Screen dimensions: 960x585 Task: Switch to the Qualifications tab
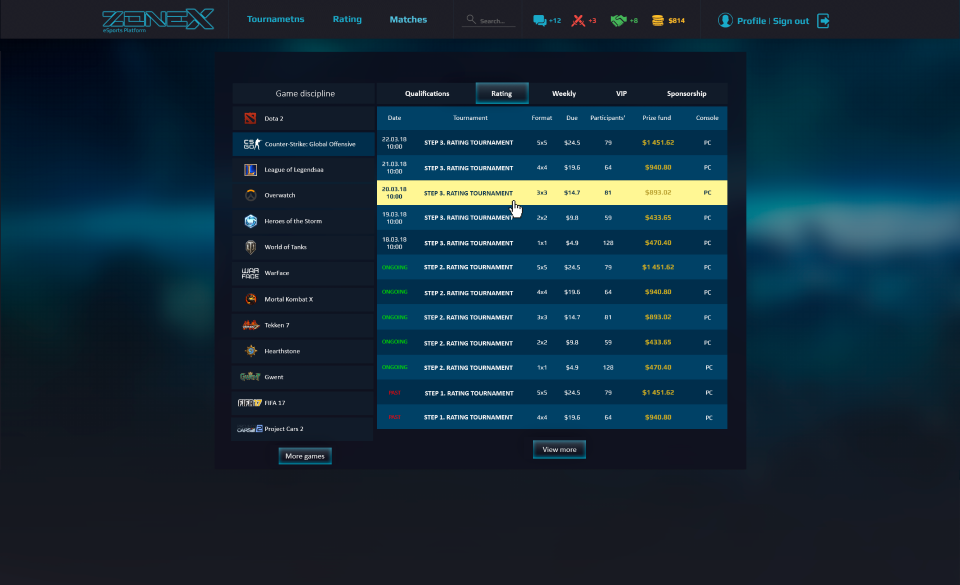427,94
